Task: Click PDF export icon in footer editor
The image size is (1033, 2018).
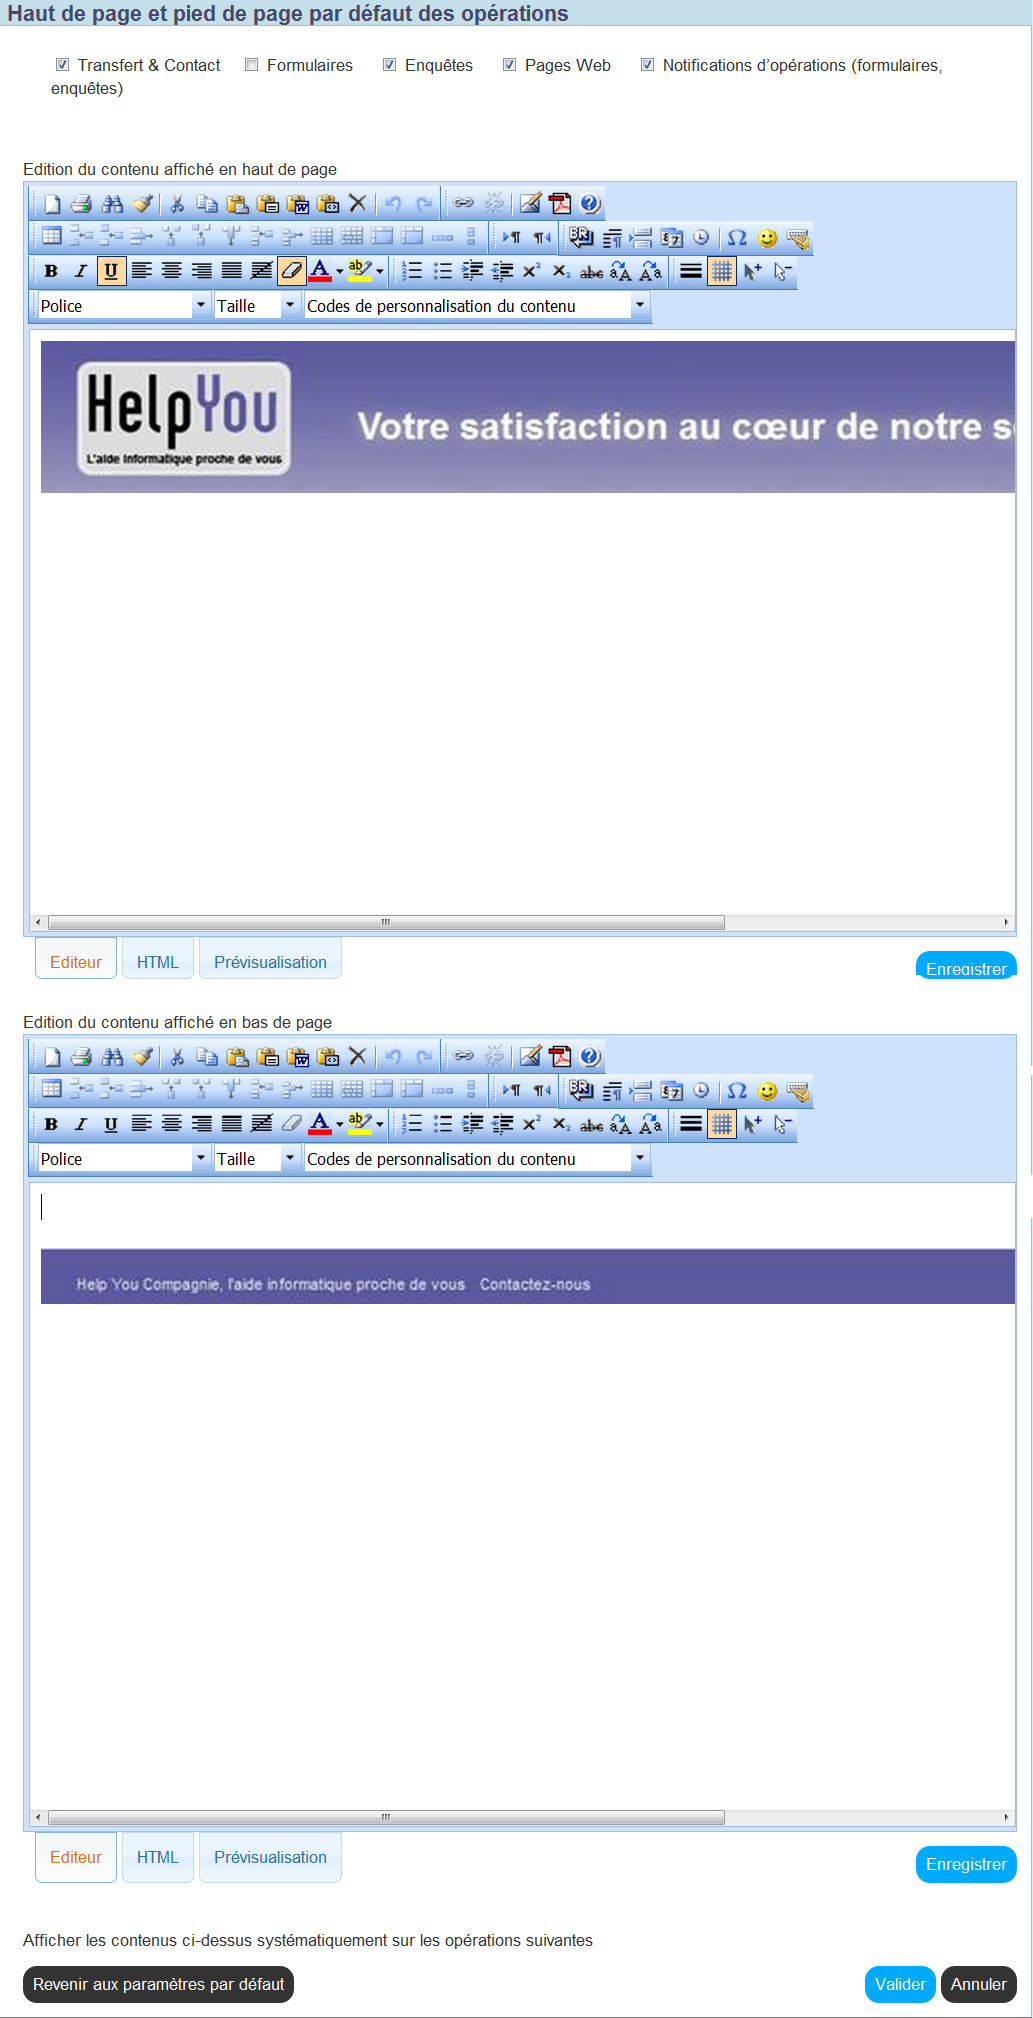Action: click(560, 1057)
